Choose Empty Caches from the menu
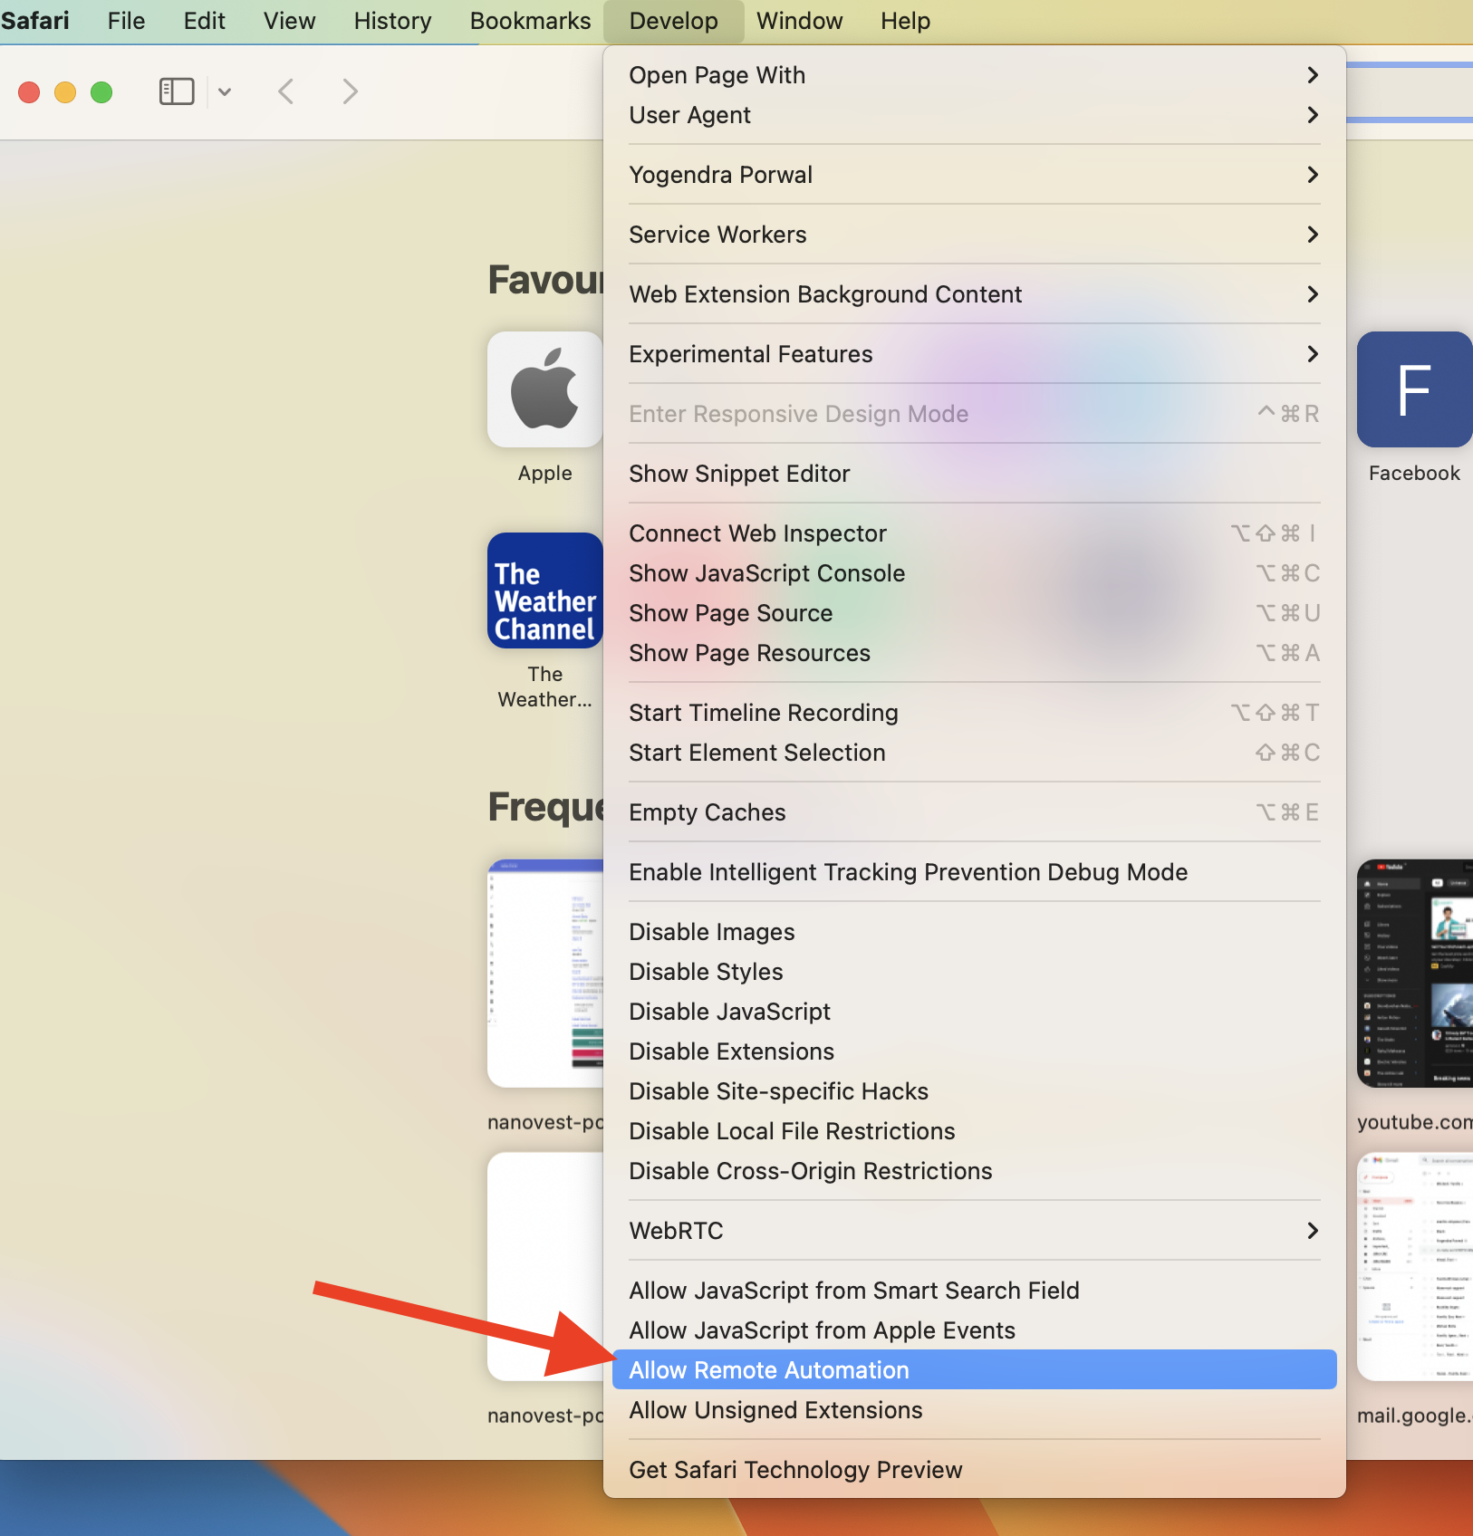1473x1536 pixels. [707, 813]
